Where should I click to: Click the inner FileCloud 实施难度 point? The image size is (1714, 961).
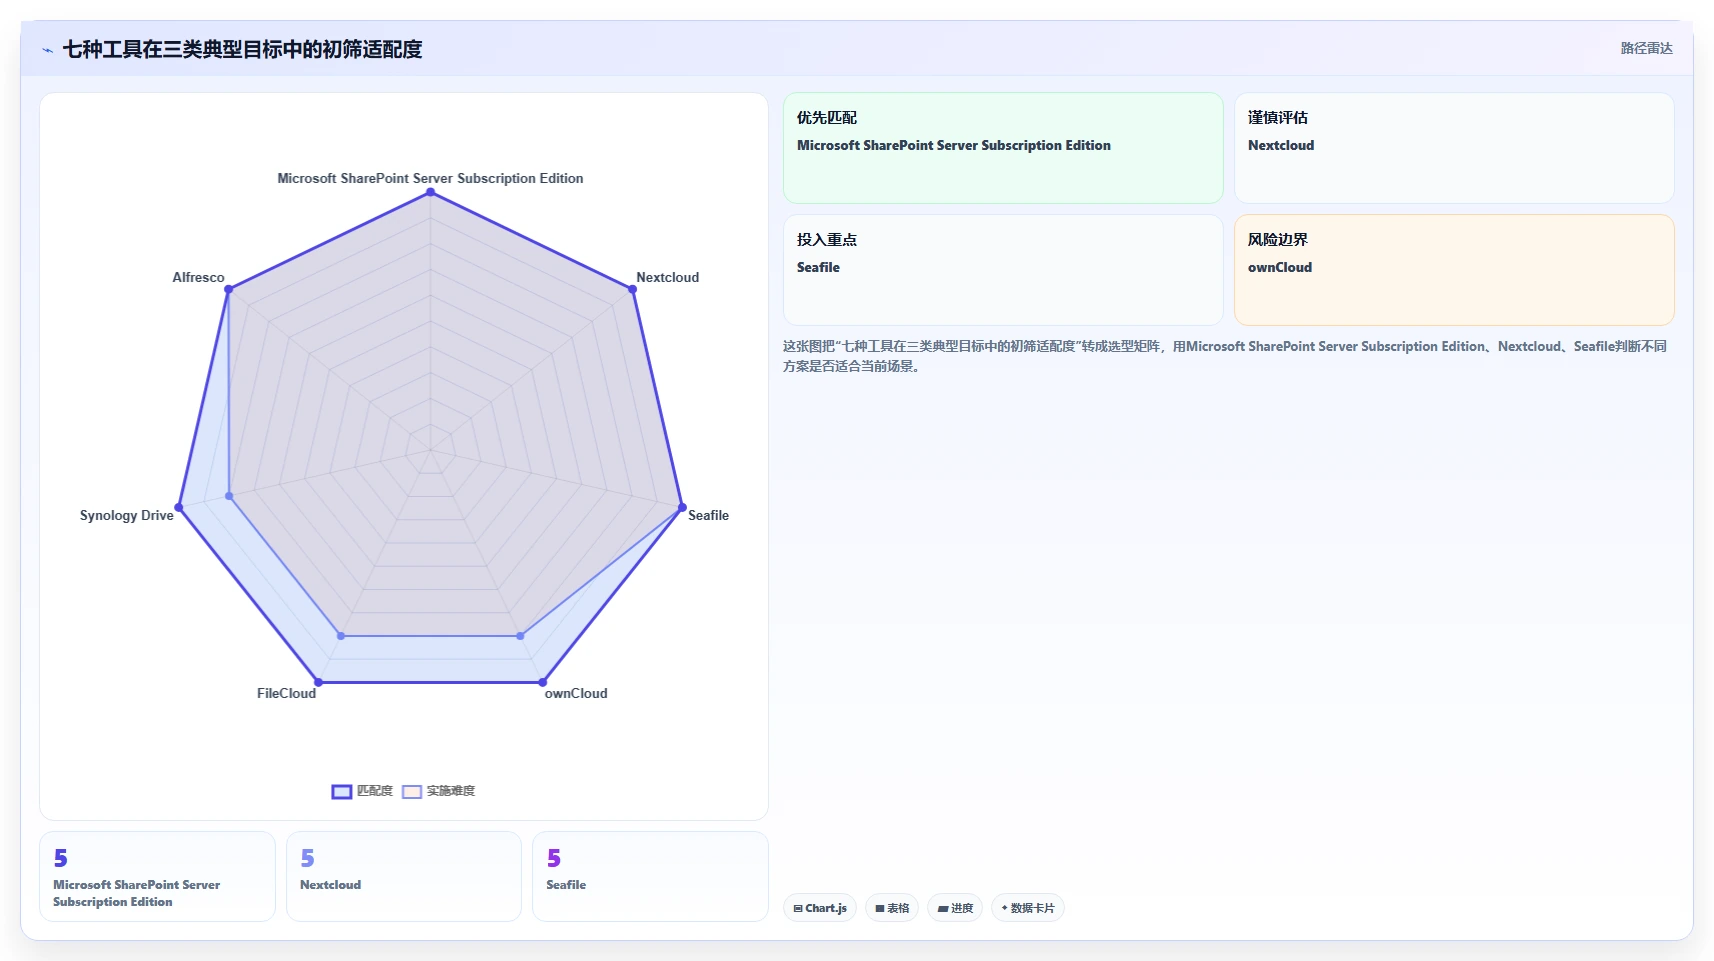click(341, 635)
